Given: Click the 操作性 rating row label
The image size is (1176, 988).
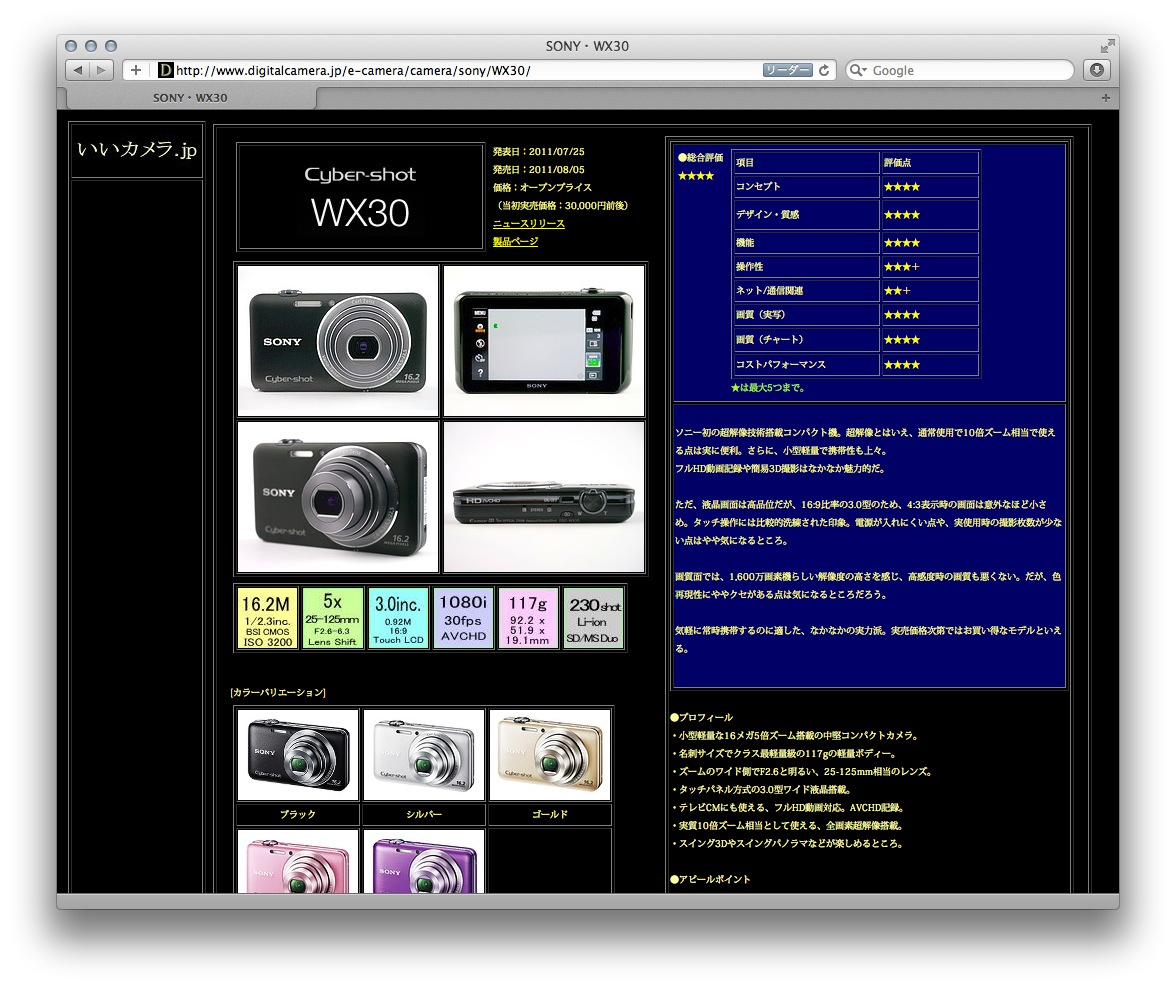Looking at the screenshot, I should pyautogui.click(x=749, y=266).
